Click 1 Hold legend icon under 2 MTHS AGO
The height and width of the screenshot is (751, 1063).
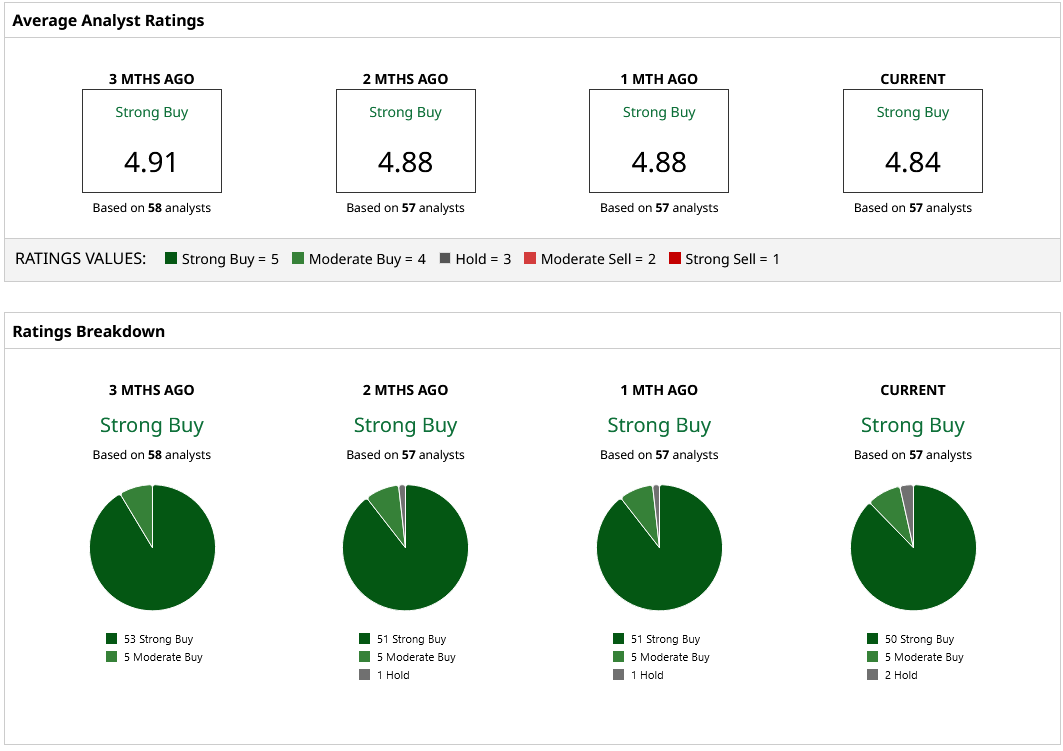coord(365,674)
